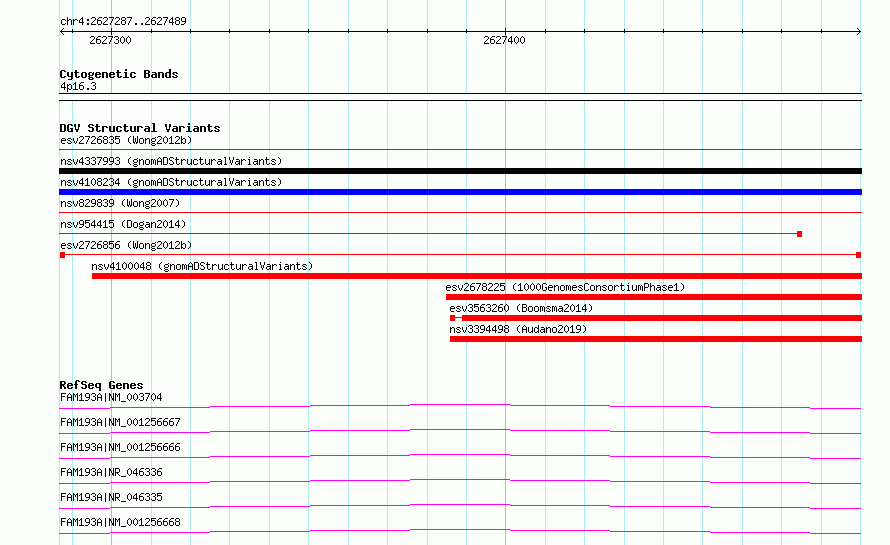Click the black nsv4337993 variant bar
Image resolution: width=890 pixels, height=545 pixels.
[x=460, y=171]
